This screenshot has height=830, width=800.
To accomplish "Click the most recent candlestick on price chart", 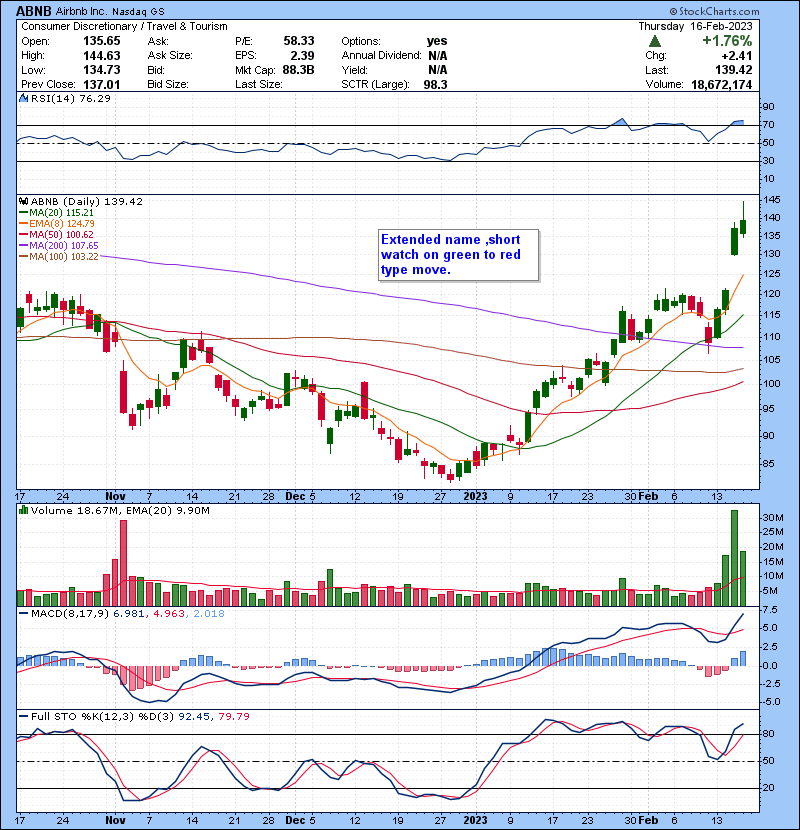I will (x=743, y=227).
